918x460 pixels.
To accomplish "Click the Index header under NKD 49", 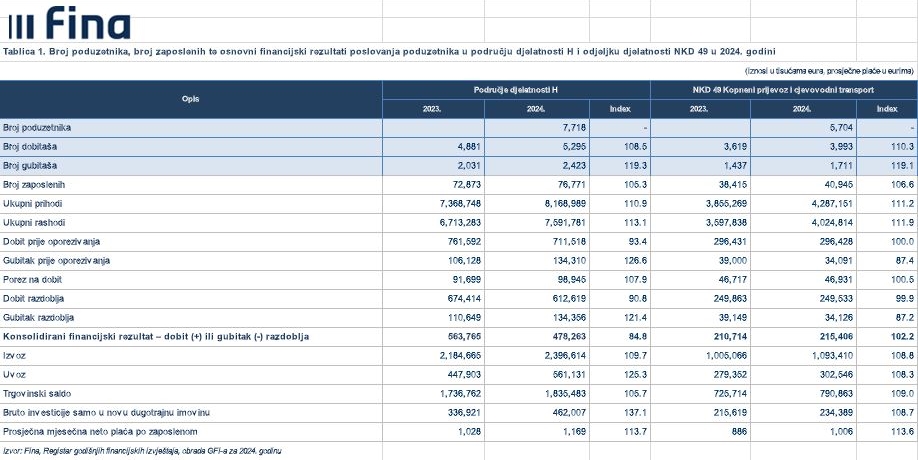I will (x=887, y=108).
